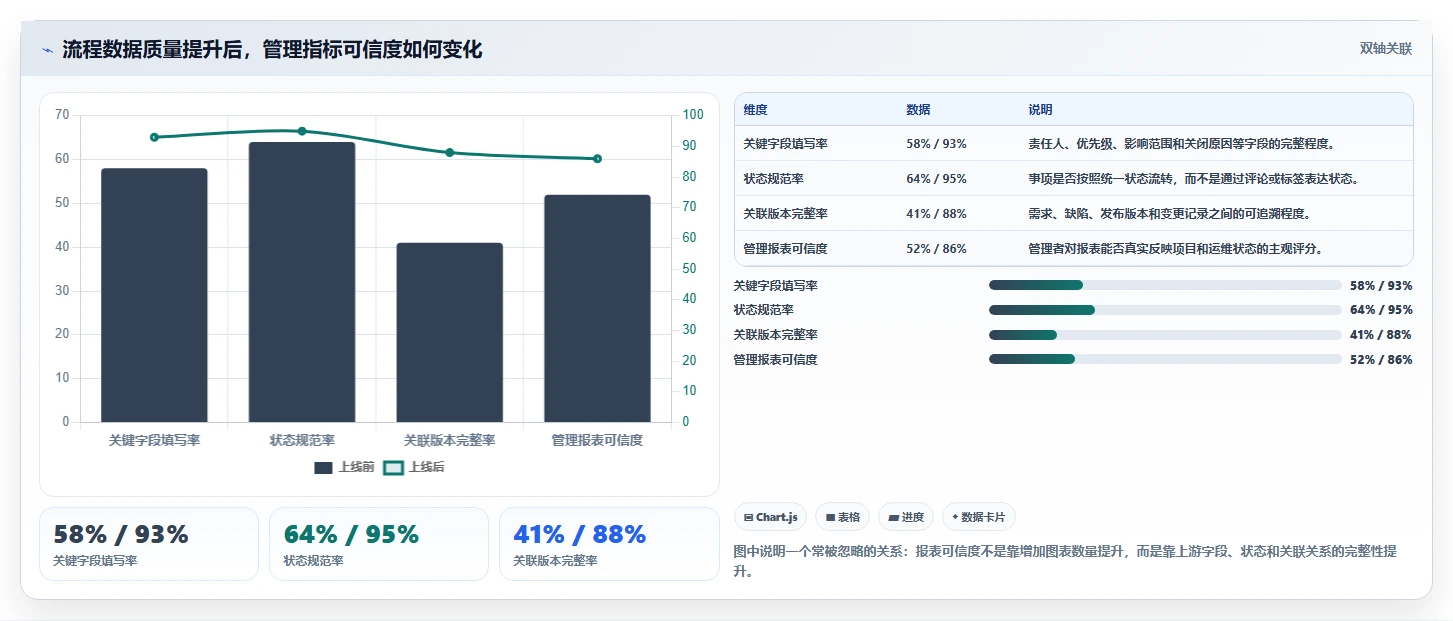
Task: Click table cell 管理报表可信度
Action: (785, 249)
